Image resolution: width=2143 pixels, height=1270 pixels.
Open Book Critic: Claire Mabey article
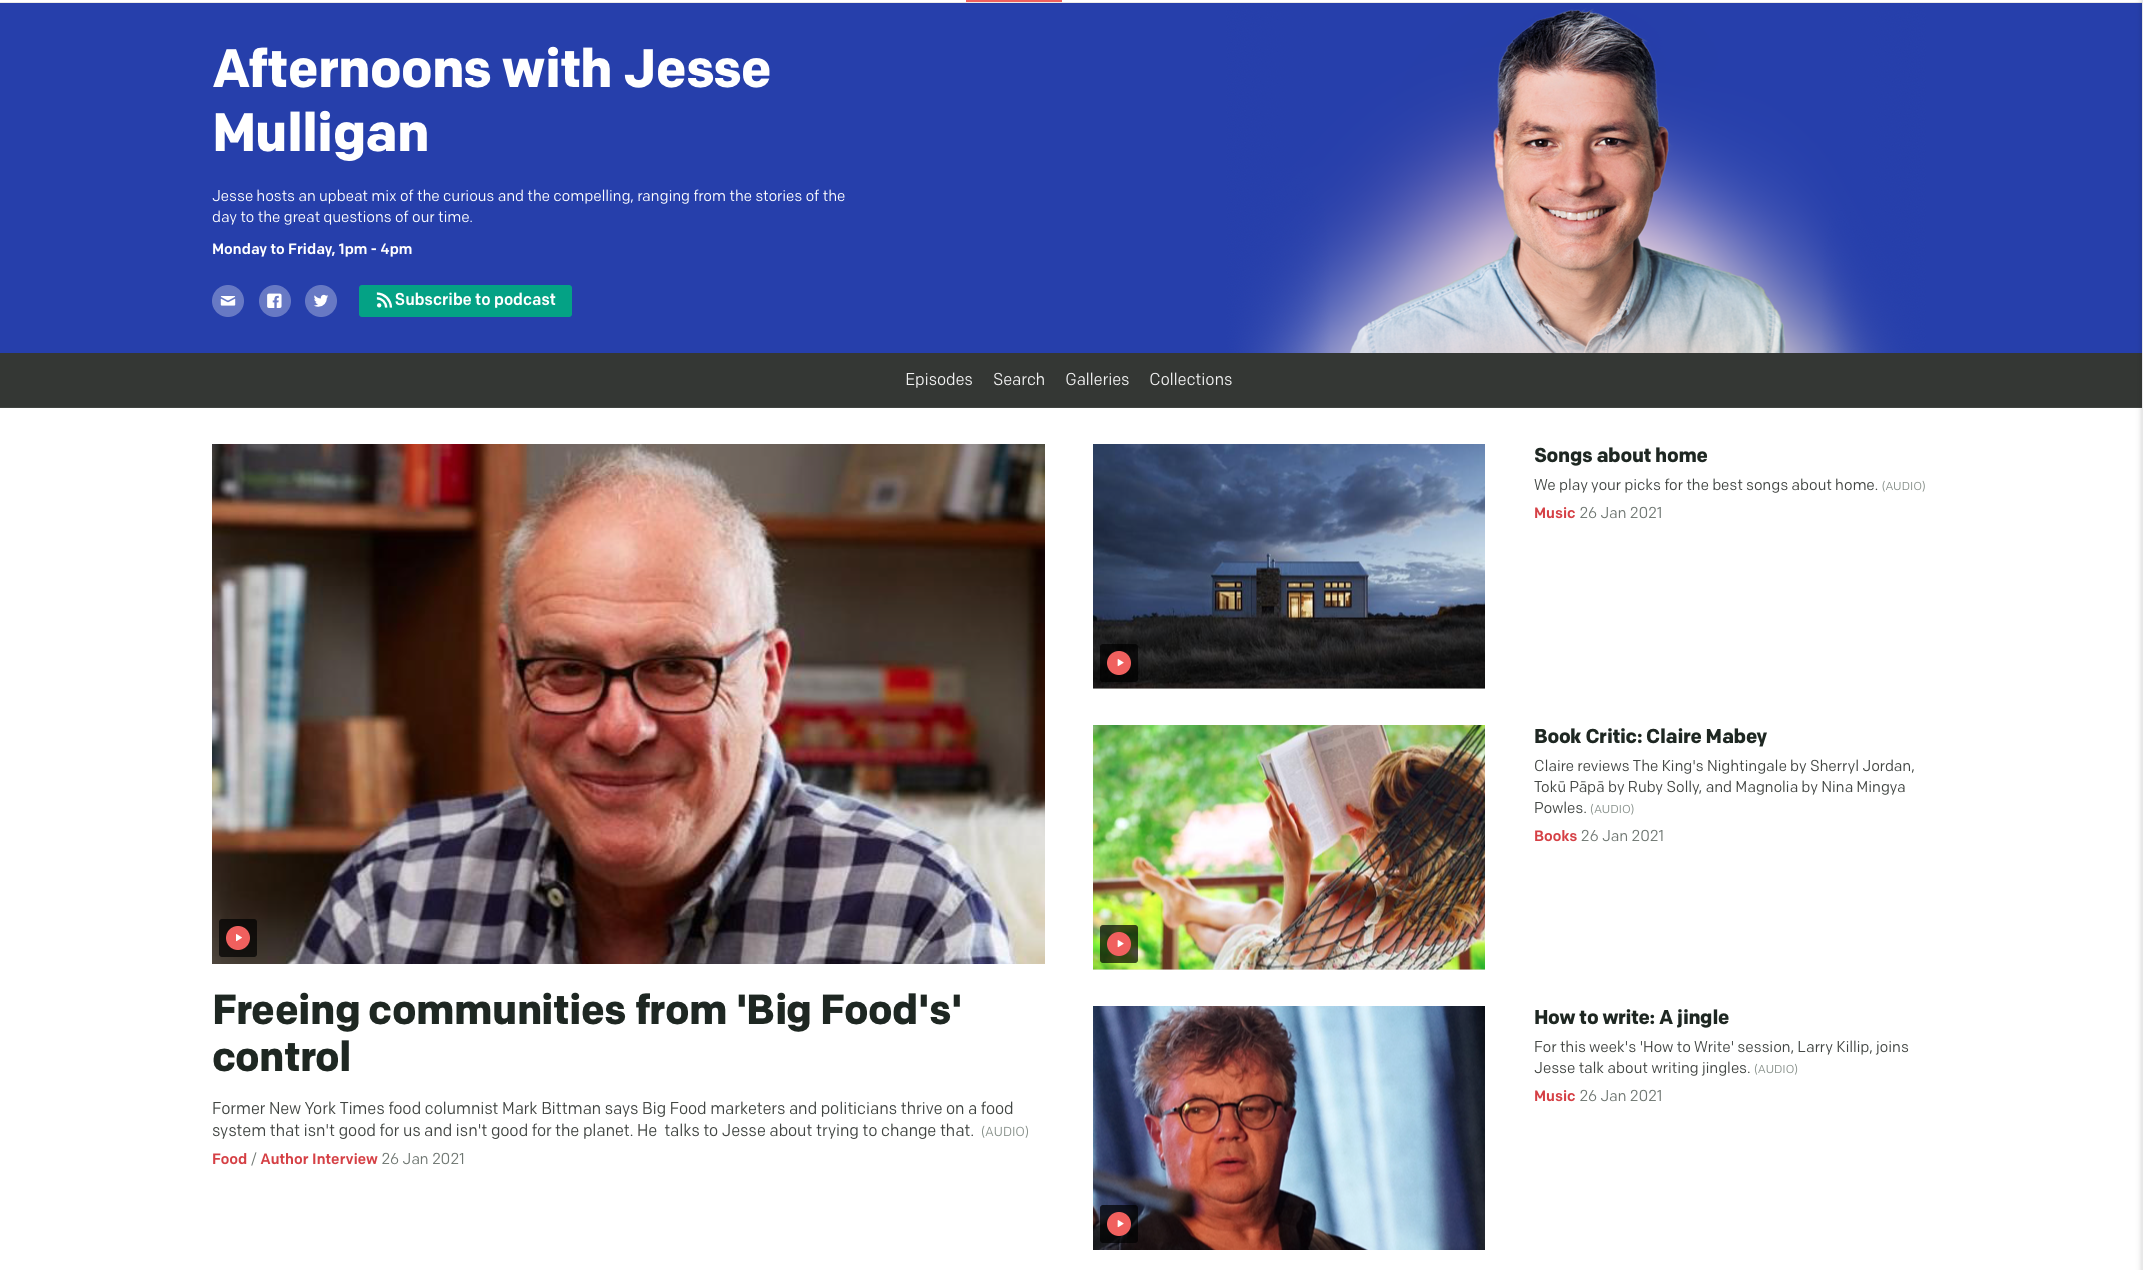pos(1650,736)
